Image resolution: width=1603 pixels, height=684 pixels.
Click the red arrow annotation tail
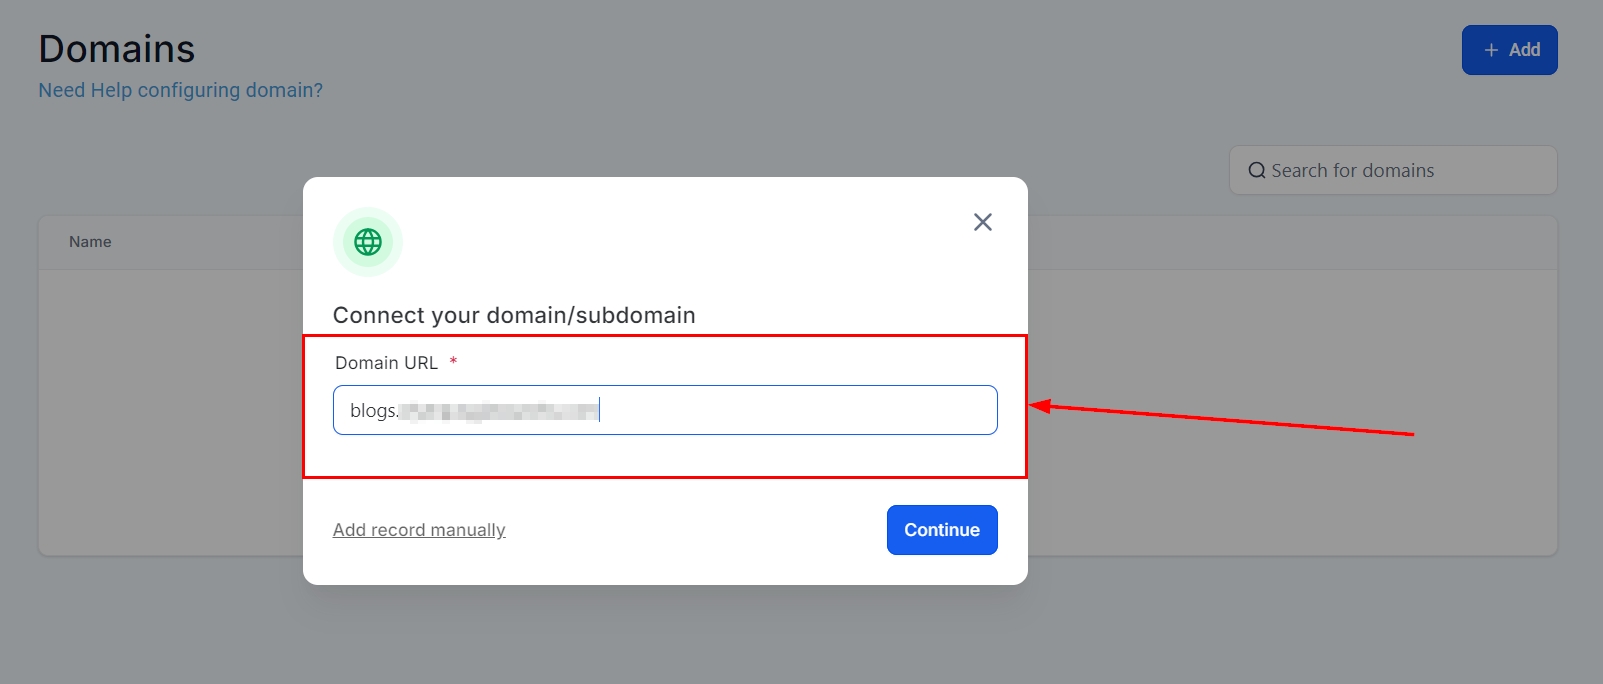pos(1408,434)
